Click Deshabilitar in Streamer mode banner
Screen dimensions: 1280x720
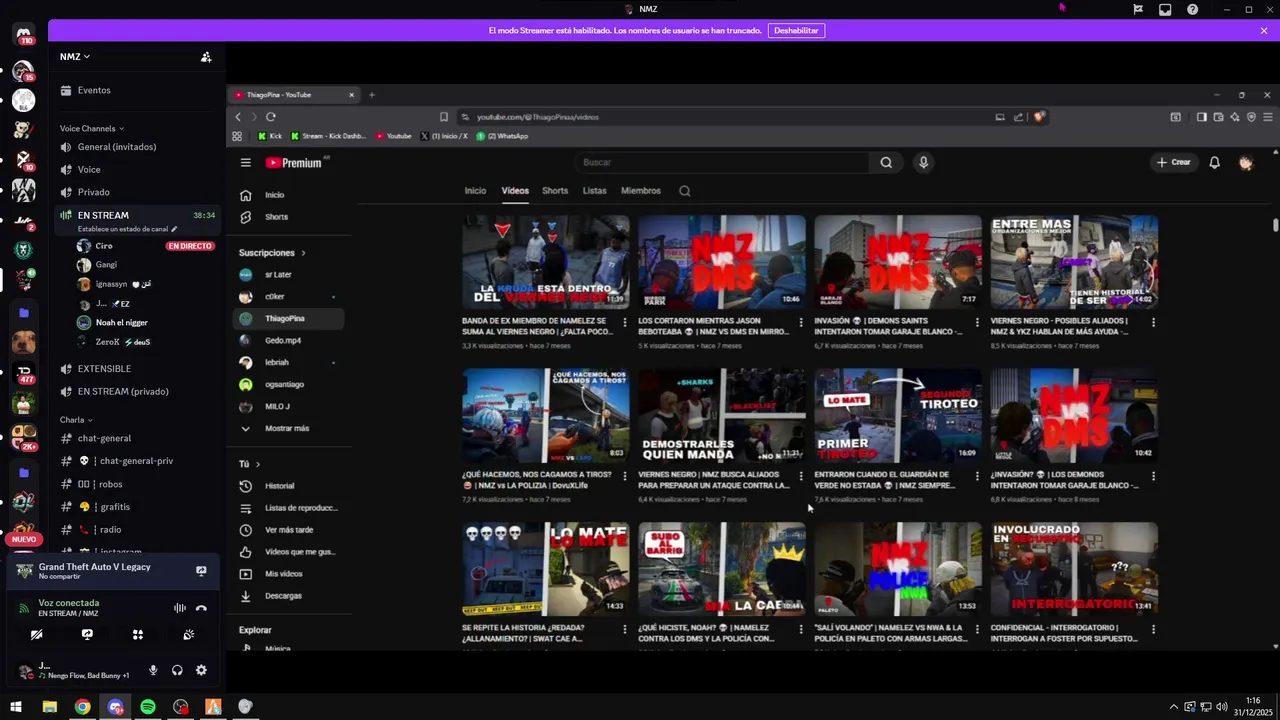796,31
